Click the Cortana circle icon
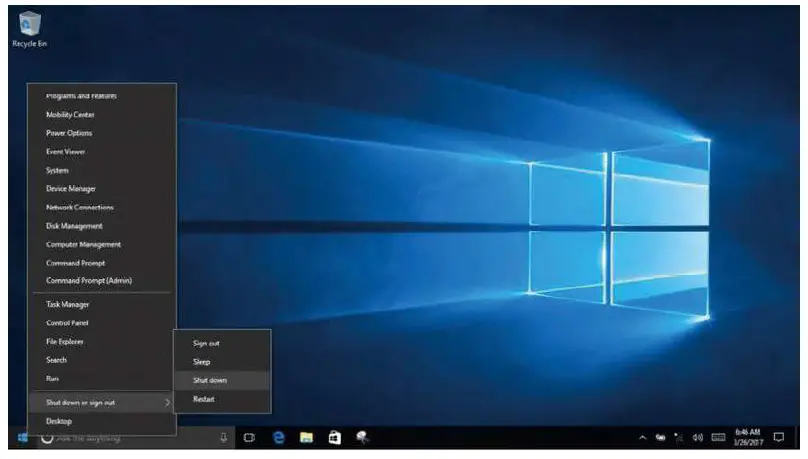This screenshot has height=459, width=808. click(47, 438)
